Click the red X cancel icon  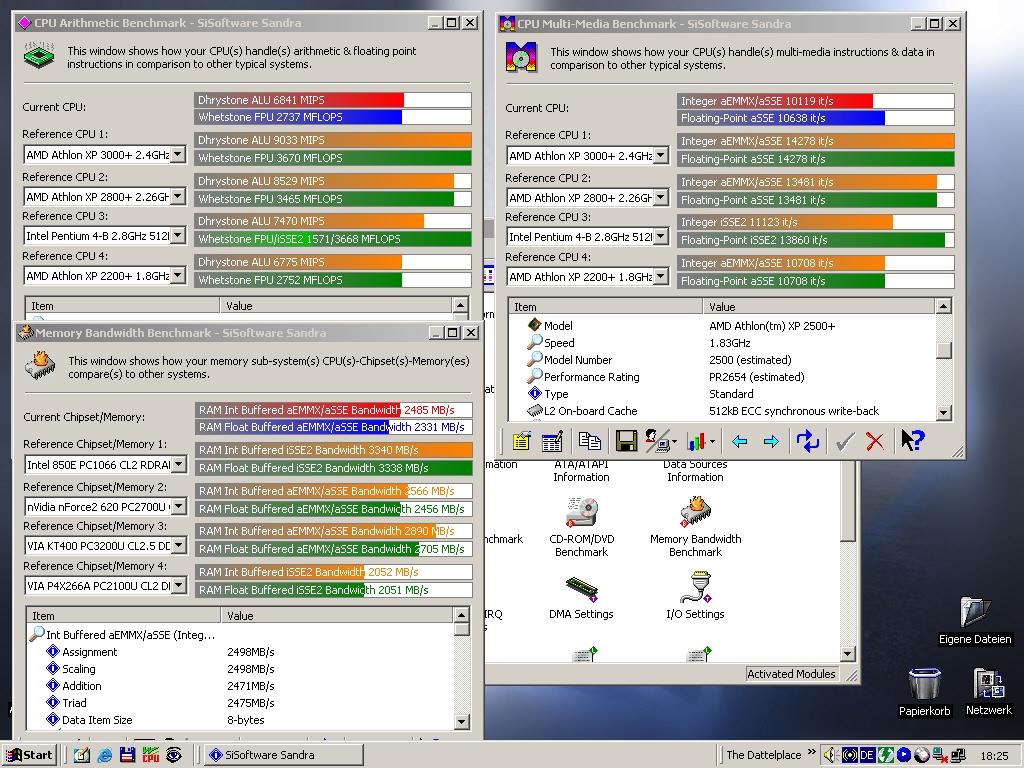875,441
